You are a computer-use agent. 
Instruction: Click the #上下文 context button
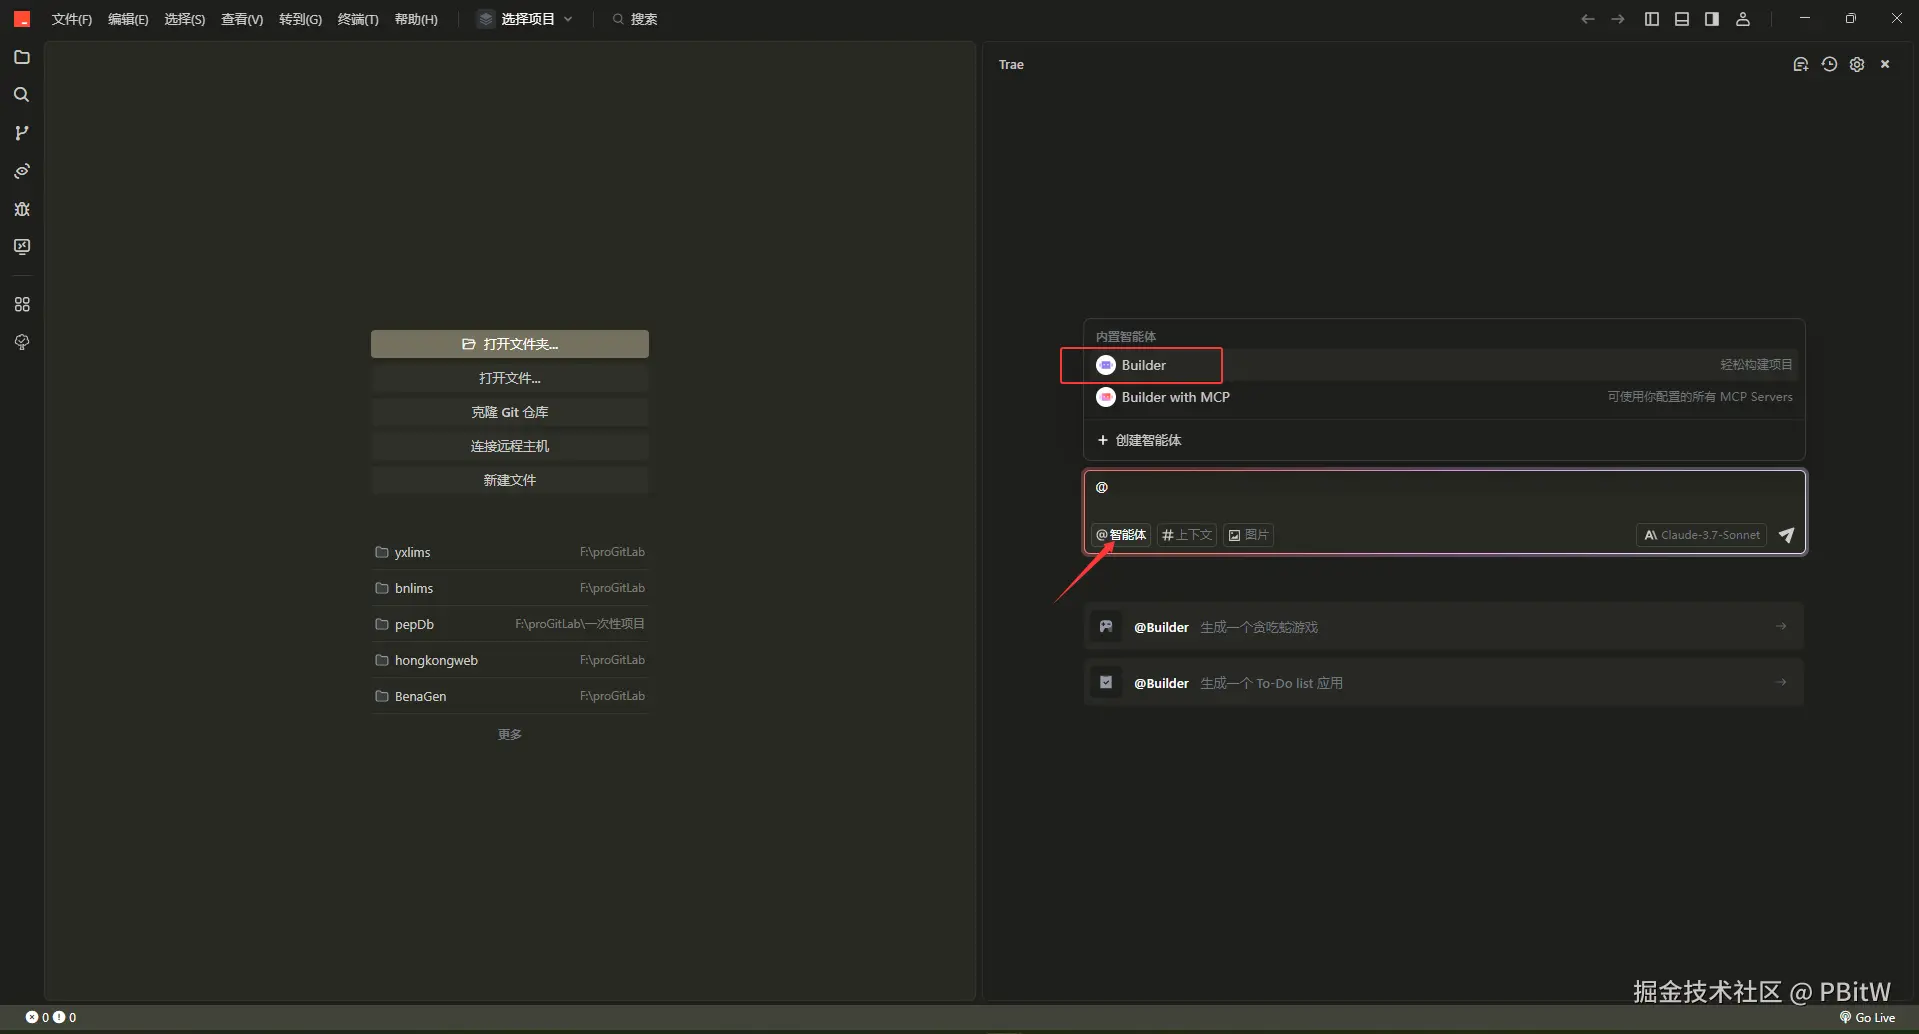tap(1187, 535)
